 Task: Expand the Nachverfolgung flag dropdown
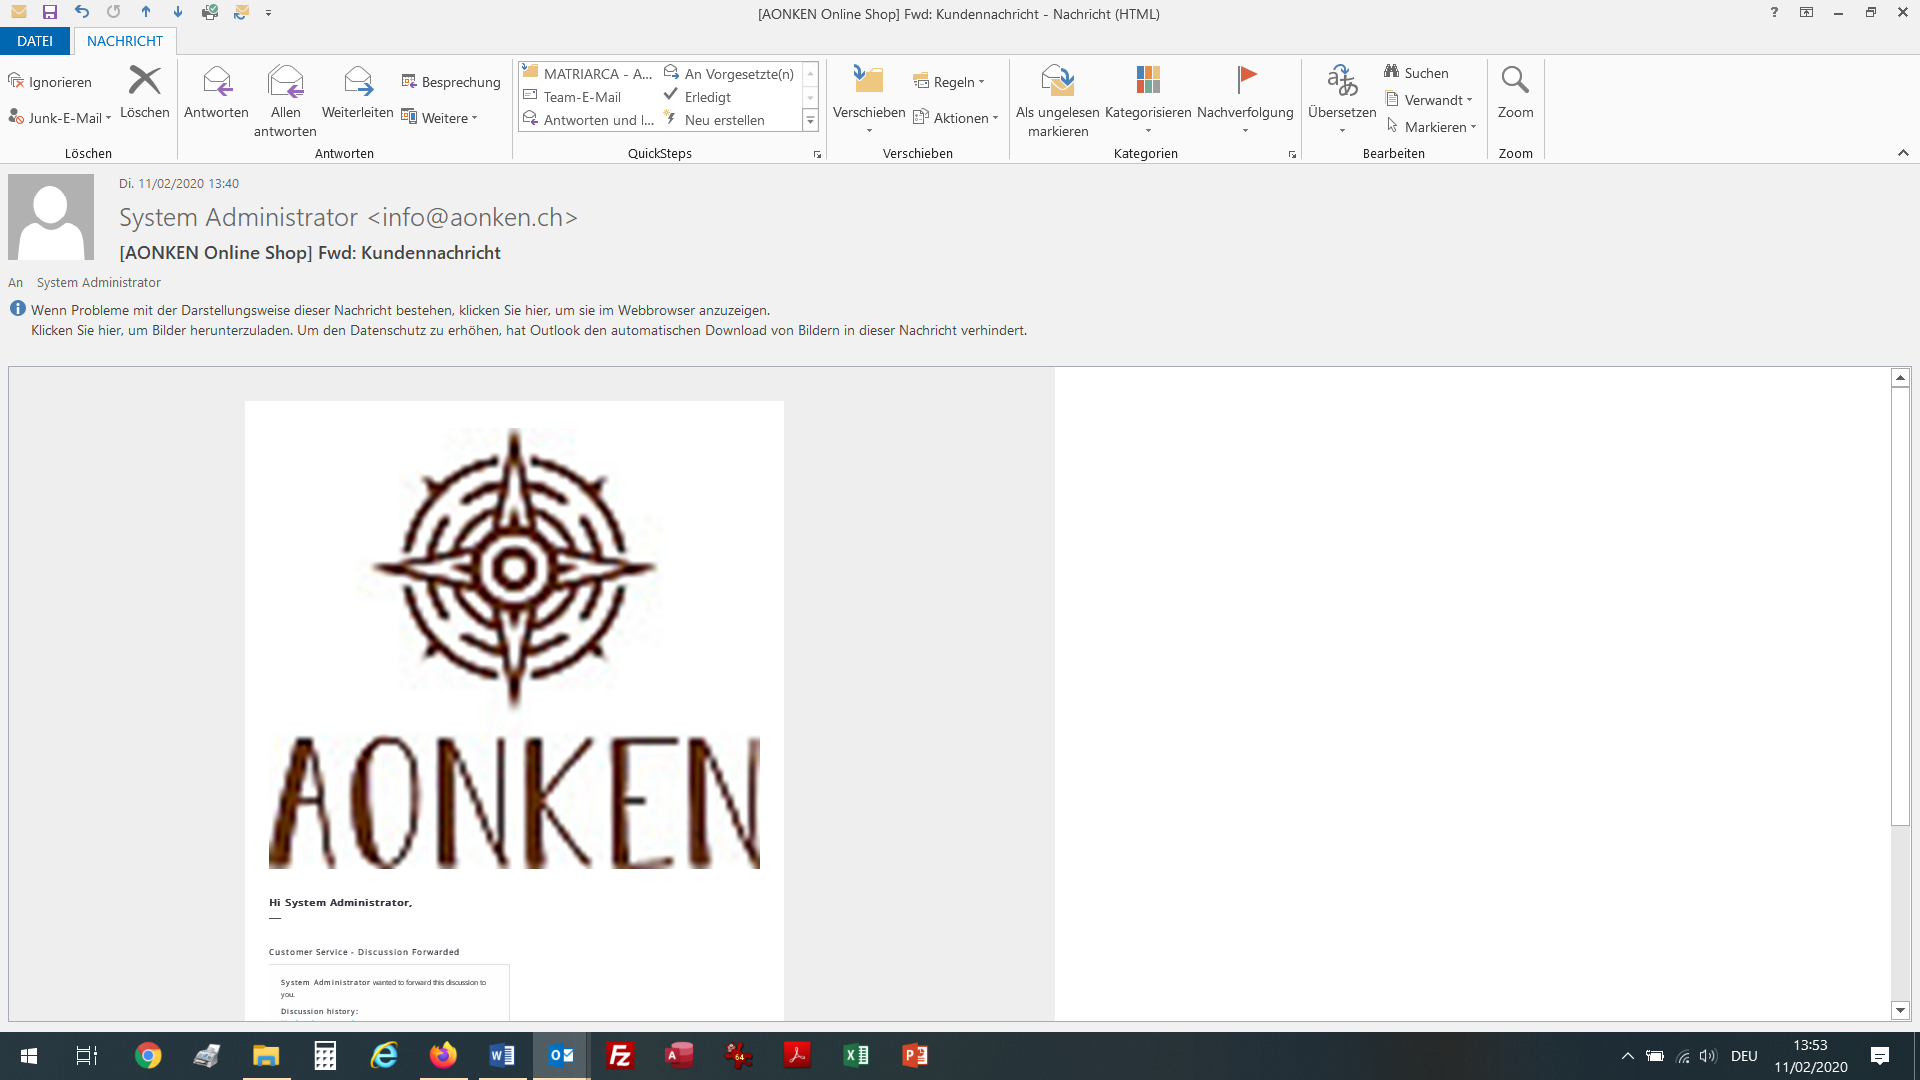click(1244, 131)
